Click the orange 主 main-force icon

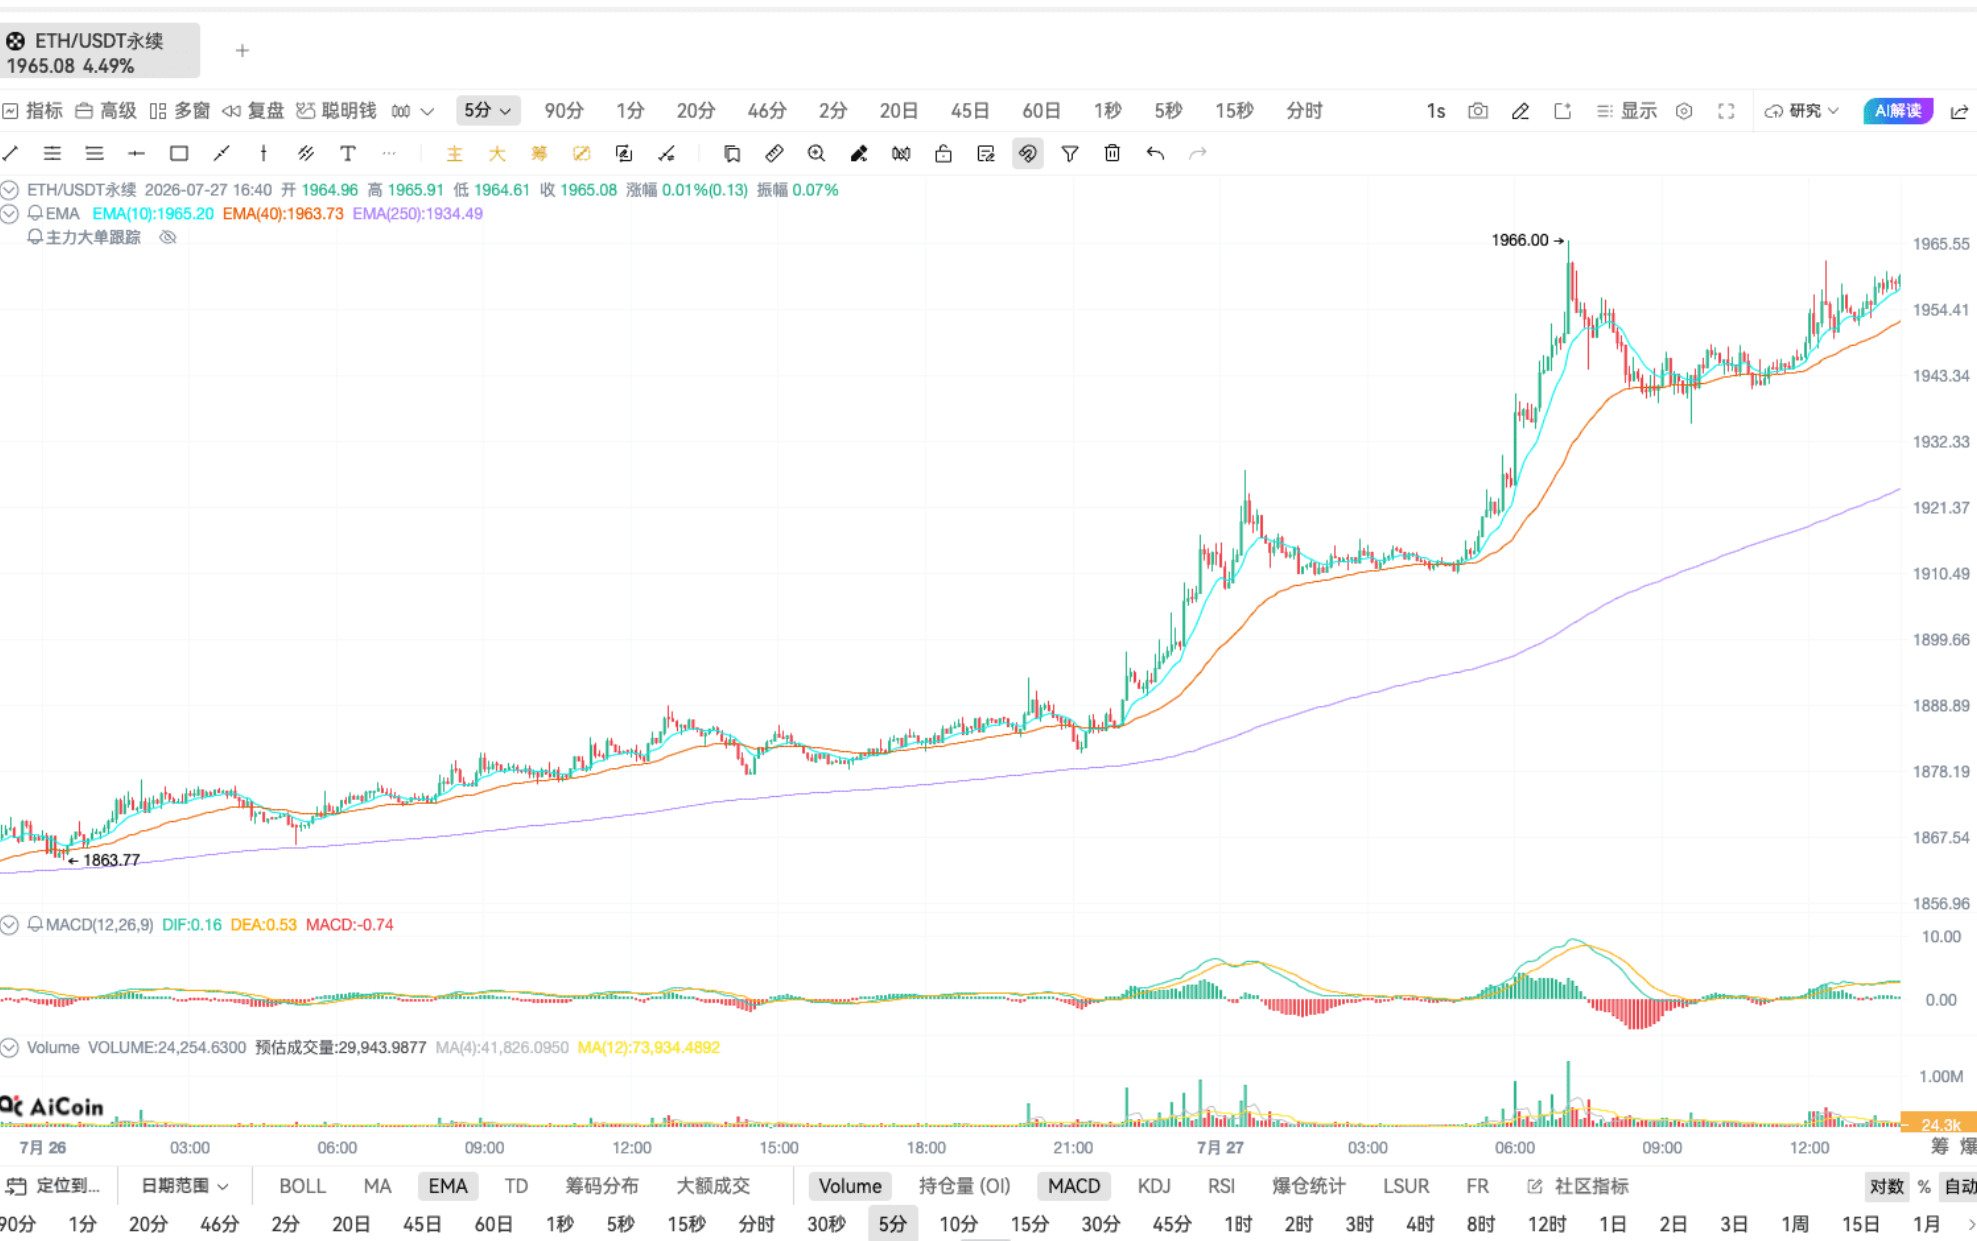(454, 153)
